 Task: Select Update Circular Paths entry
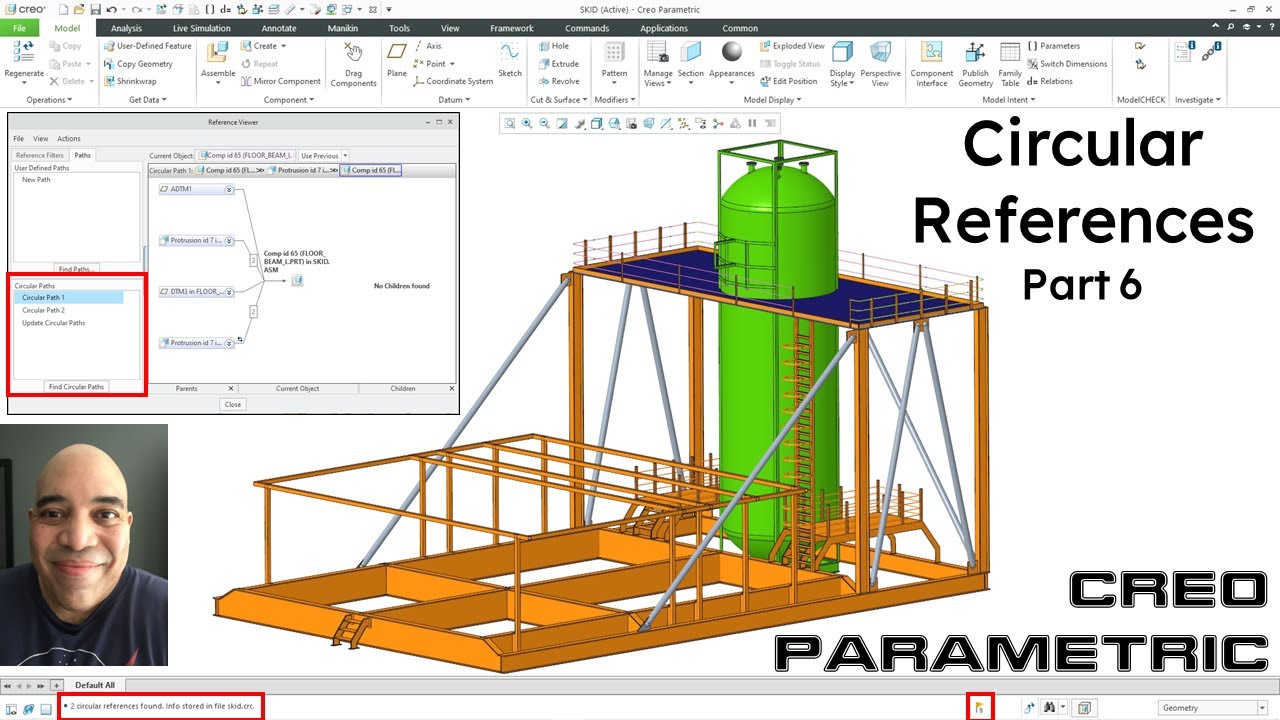[x=53, y=323]
